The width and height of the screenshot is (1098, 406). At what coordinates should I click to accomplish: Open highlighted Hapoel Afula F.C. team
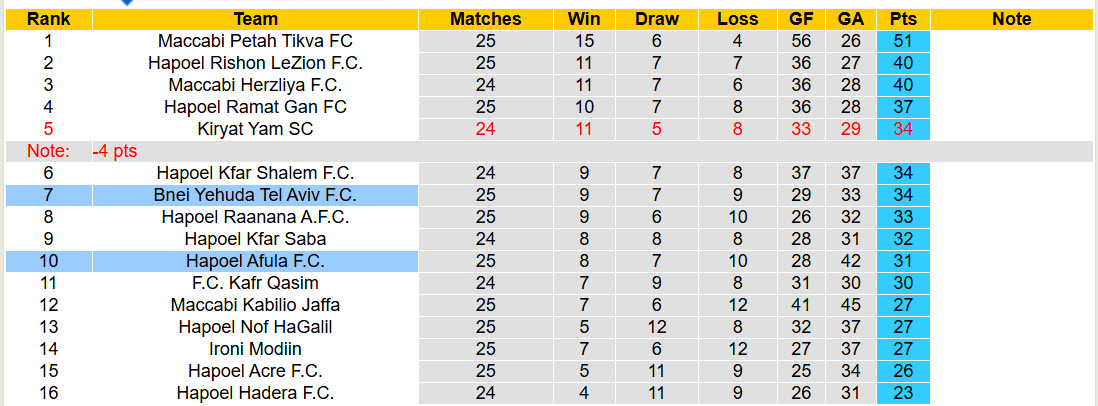pyautogui.click(x=255, y=261)
